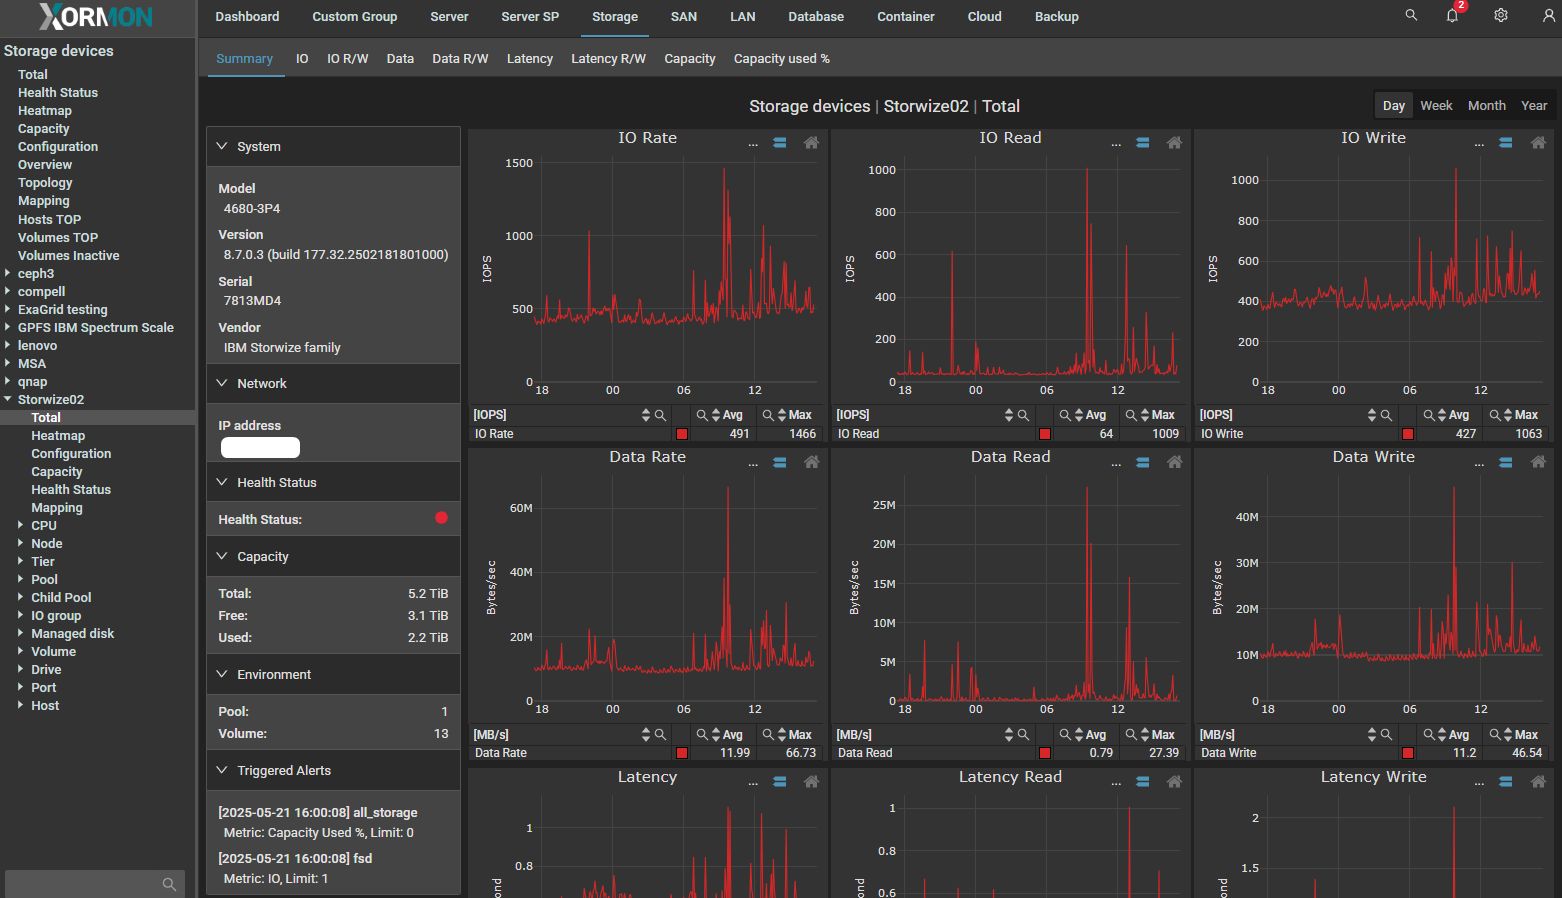Open Volumes Inactive in sidebar

[x=68, y=255]
